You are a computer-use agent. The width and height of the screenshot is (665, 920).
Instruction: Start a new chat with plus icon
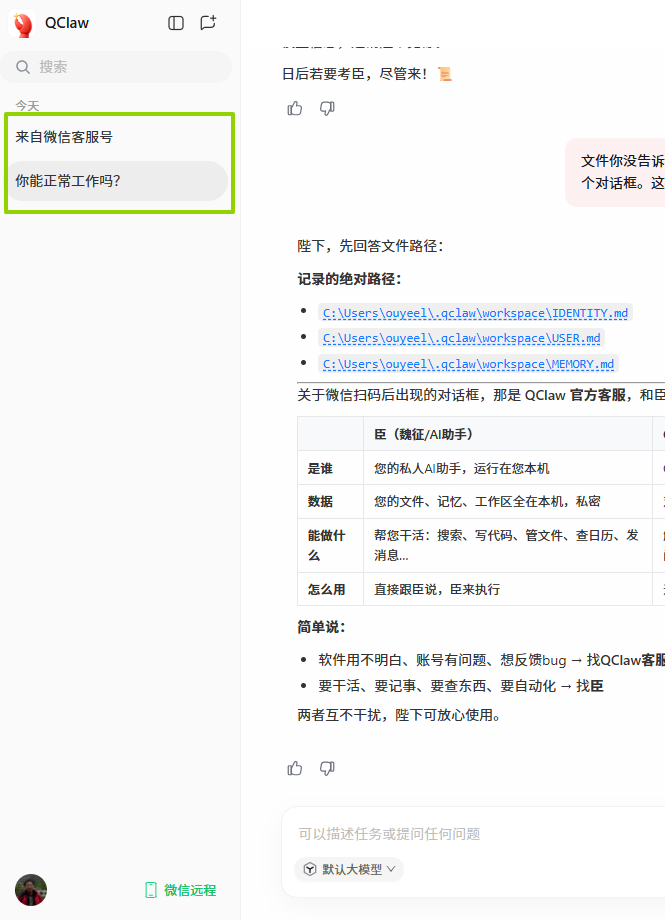click(x=208, y=22)
